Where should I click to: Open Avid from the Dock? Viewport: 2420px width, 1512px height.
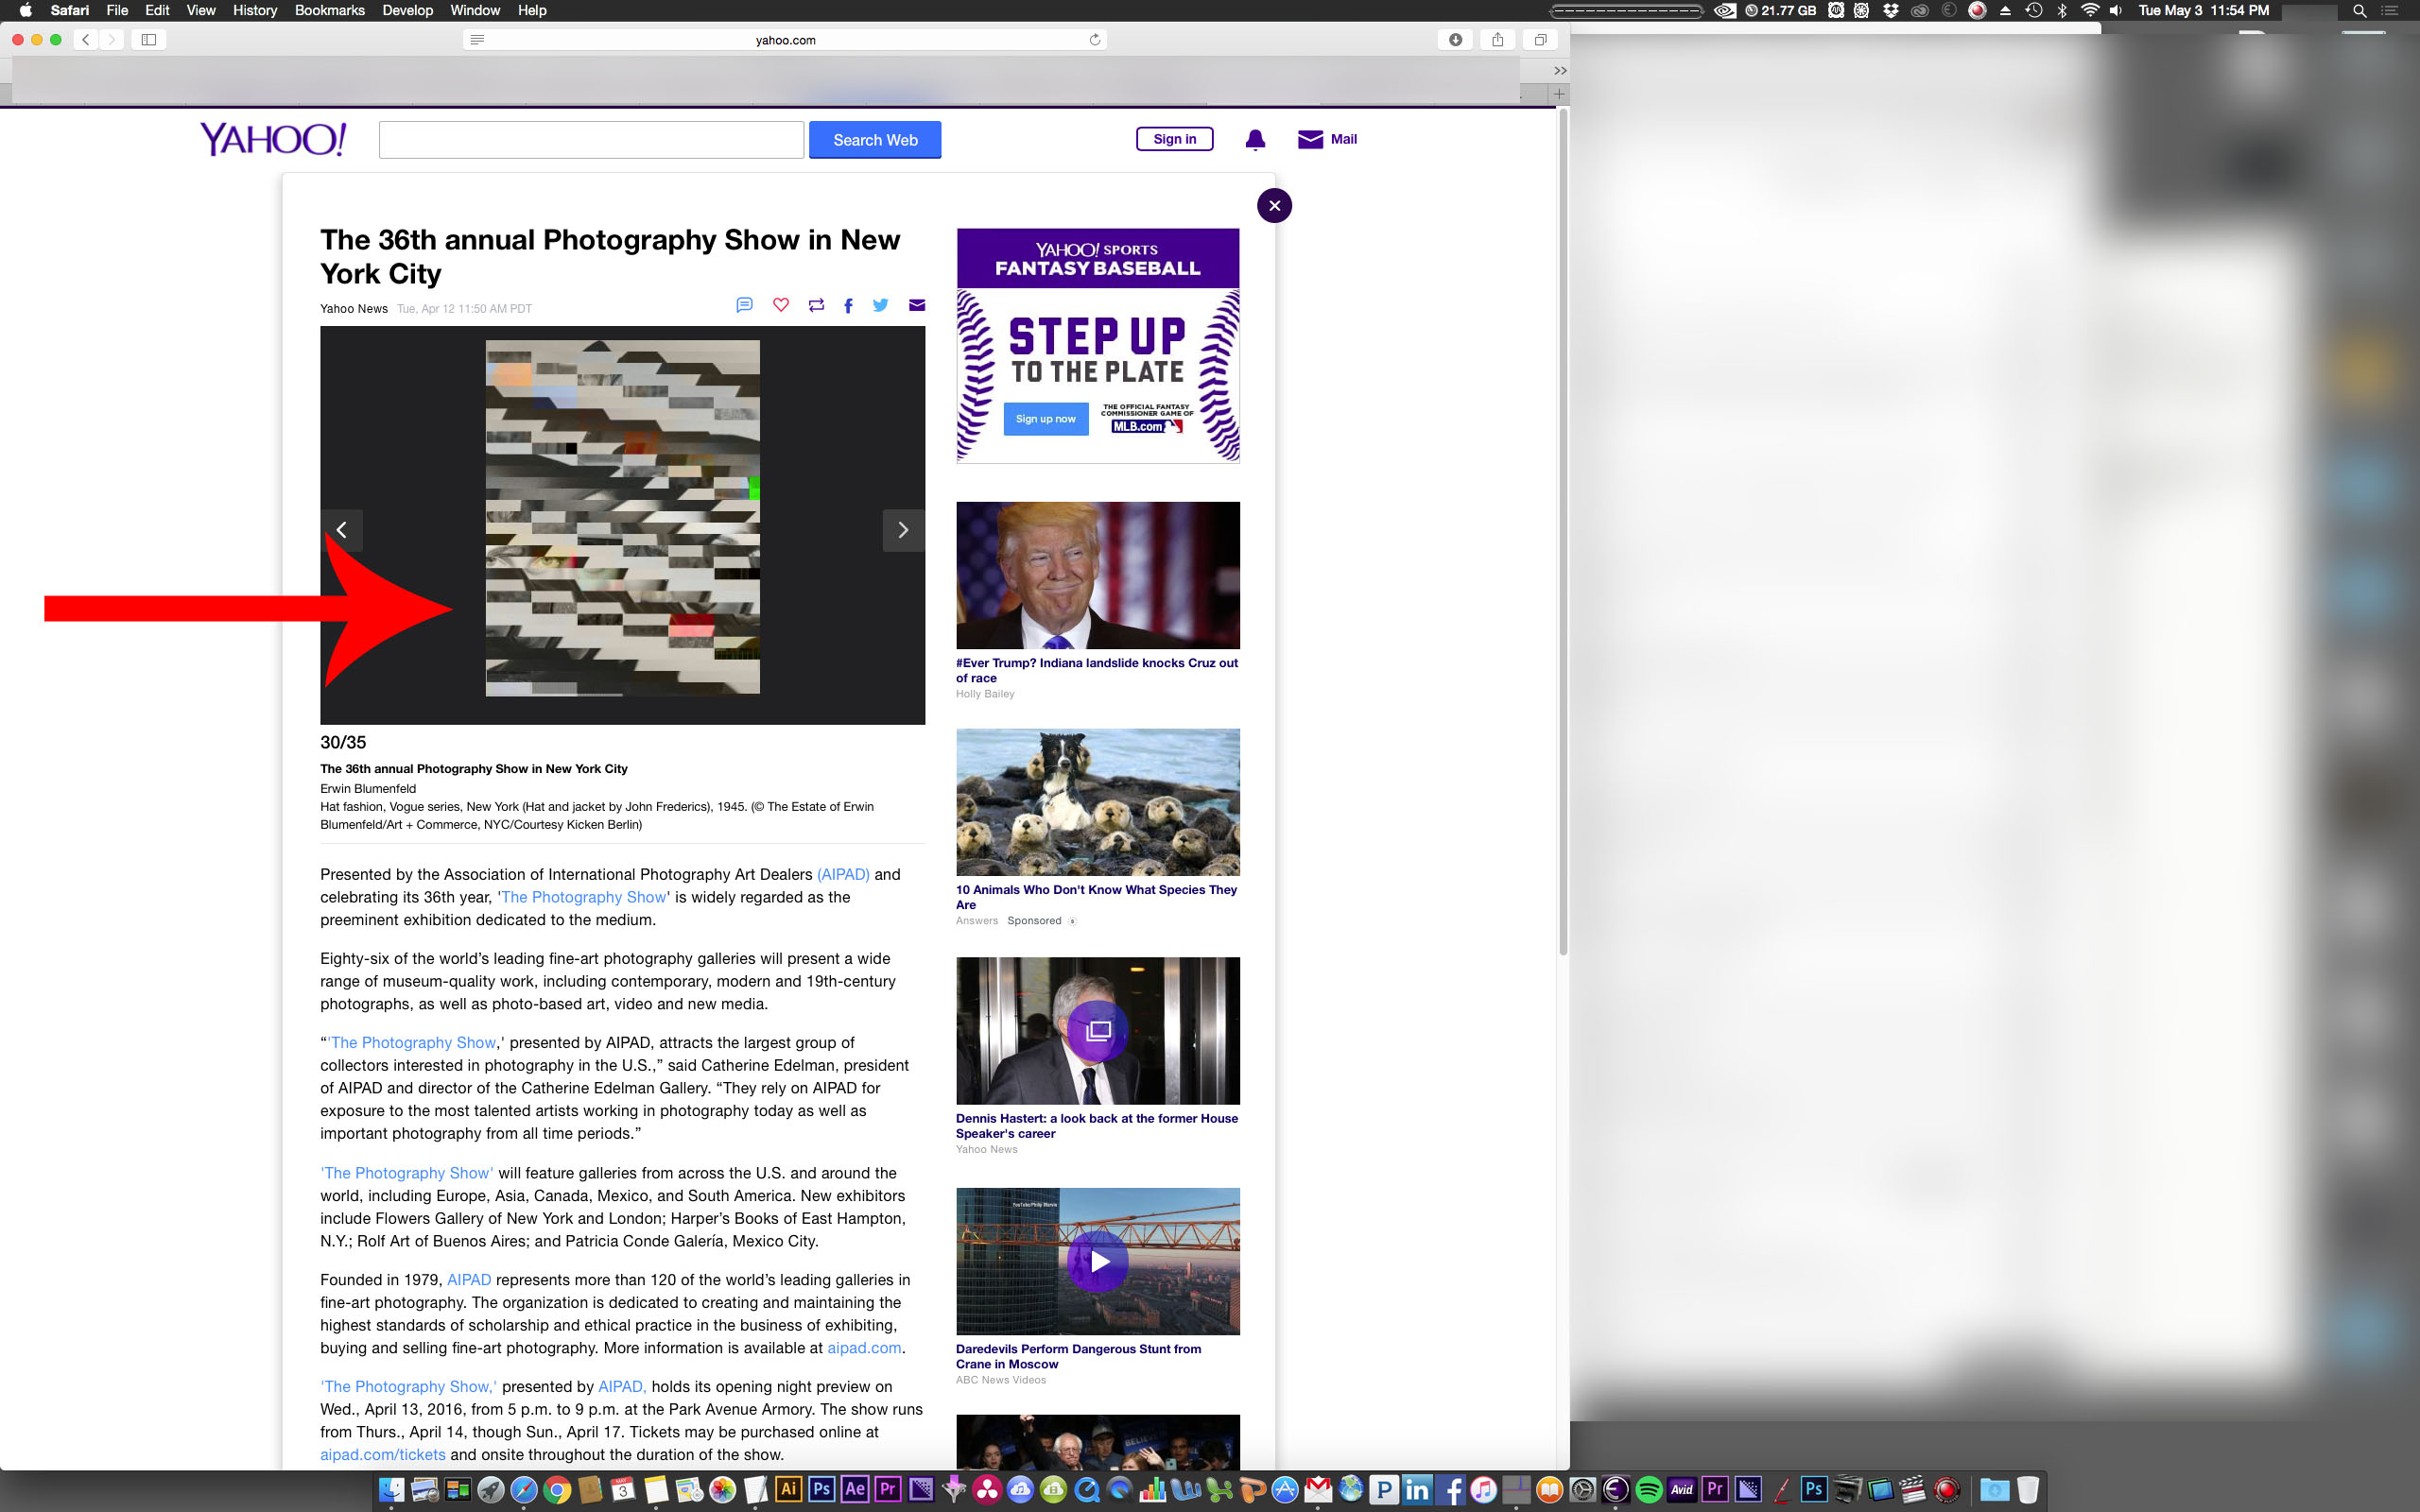click(x=1681, y=1489)
